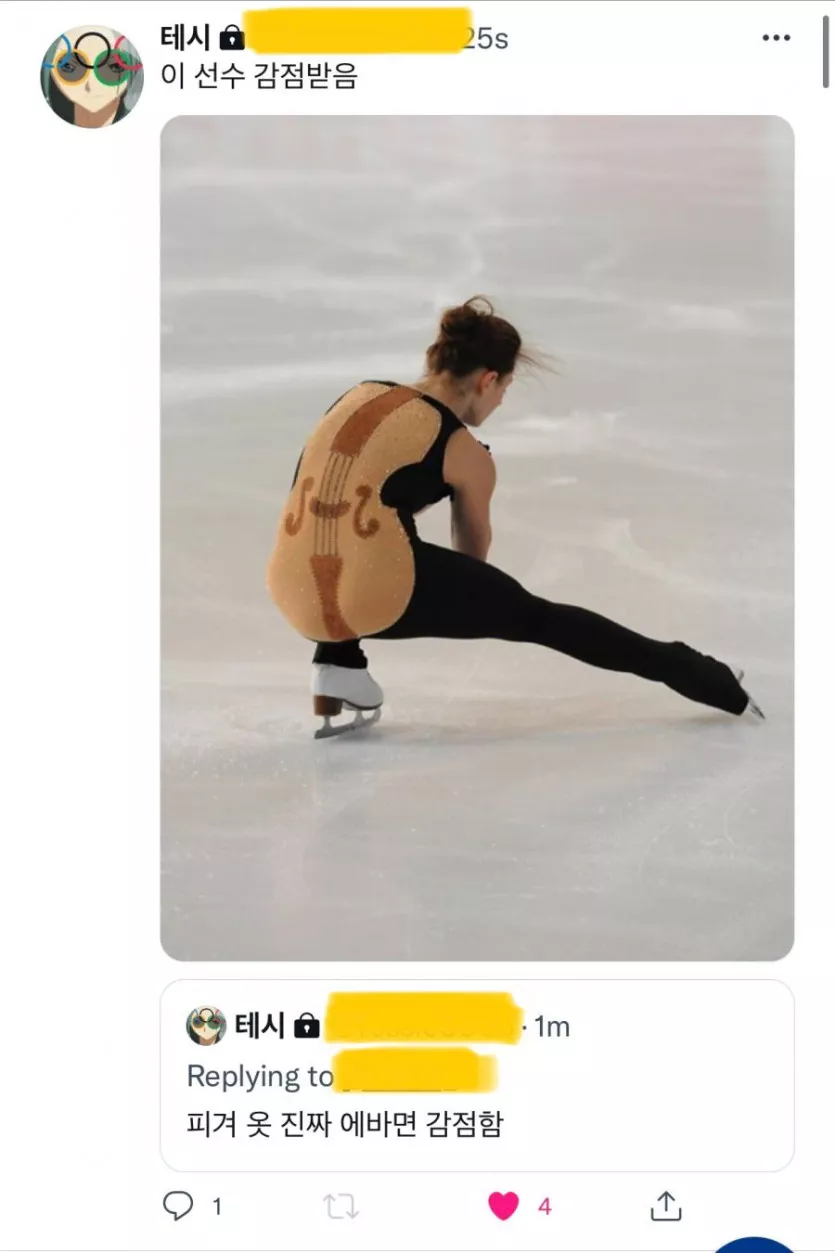The image size is (835, 1253).
Task: Open the share upload icon
Action: coord(666,1206)
